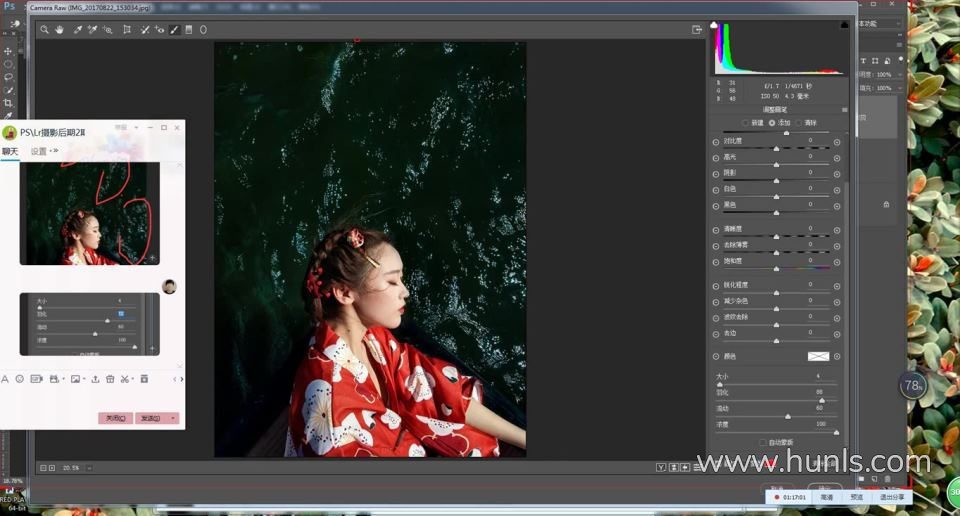Click 退出分享 button in recording bar
Viewport: 960px width, 516px height.
pyautogui.click(x=891, y=497)
